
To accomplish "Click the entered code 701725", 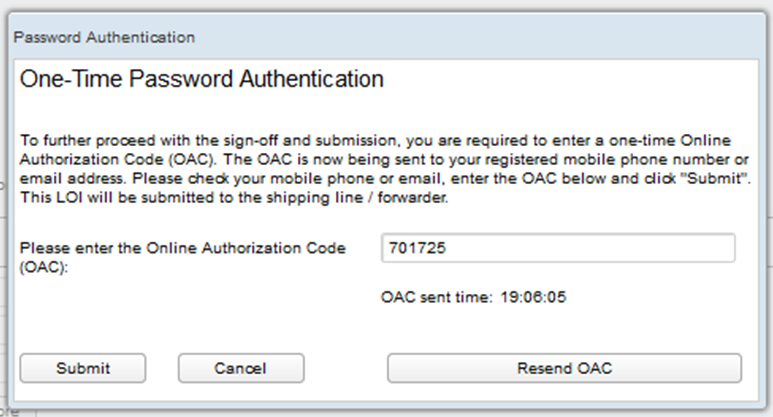I will coord(412,248).
